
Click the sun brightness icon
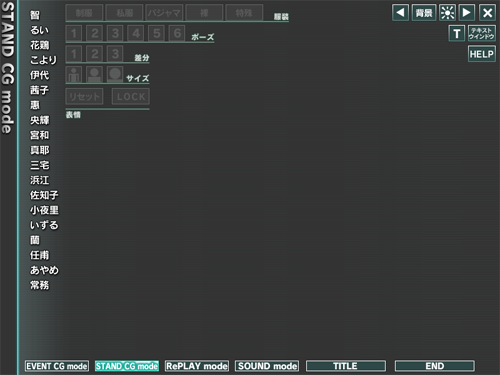pos(447,13)
